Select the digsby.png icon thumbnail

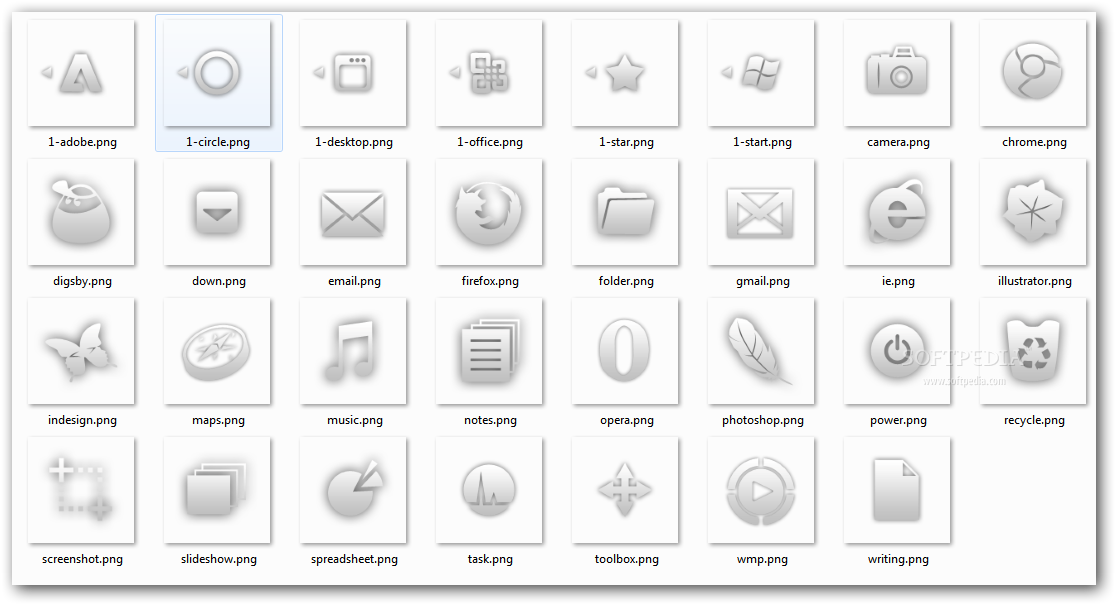(x=81, y=212)
